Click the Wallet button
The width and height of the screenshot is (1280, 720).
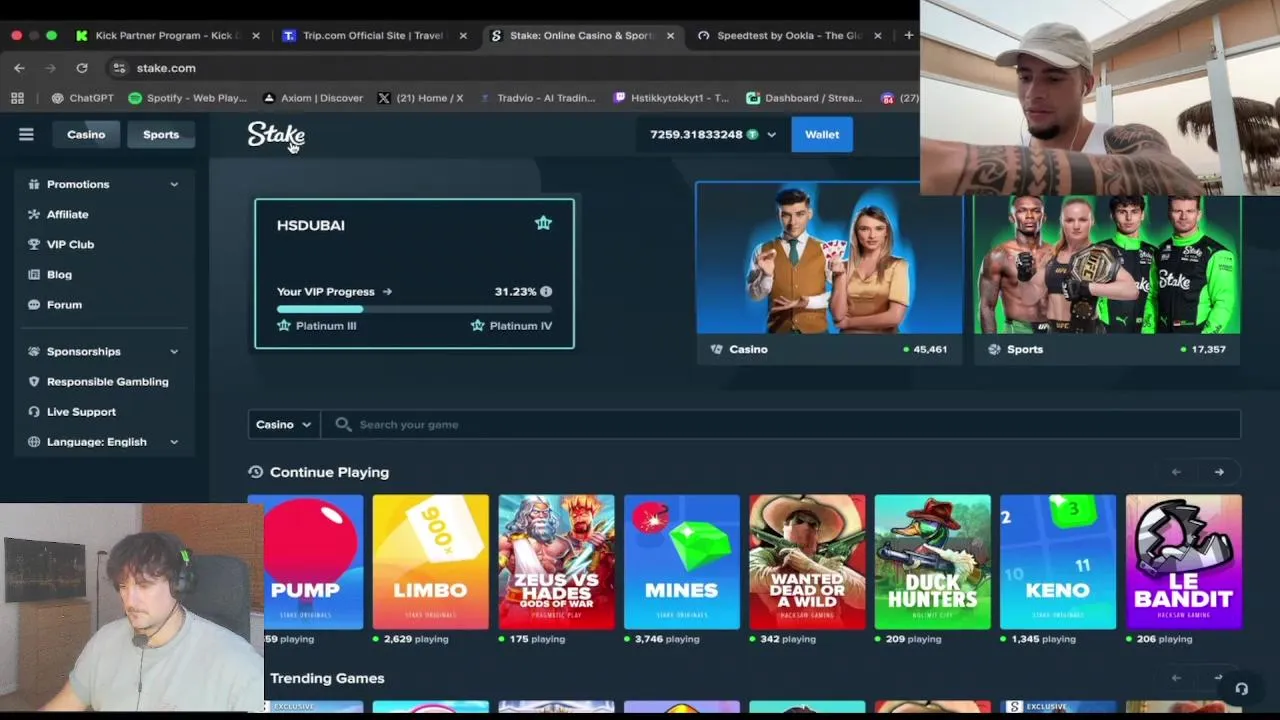pyautogui.click(x=822, y=134)
